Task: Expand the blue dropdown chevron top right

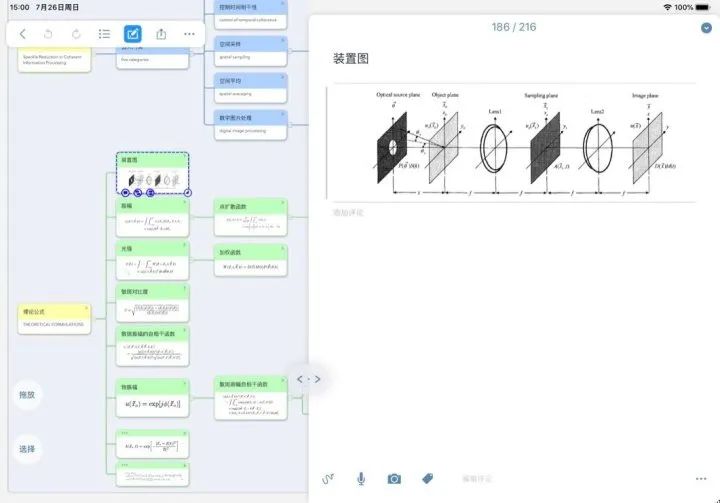Action: click(x=706, y=28)
